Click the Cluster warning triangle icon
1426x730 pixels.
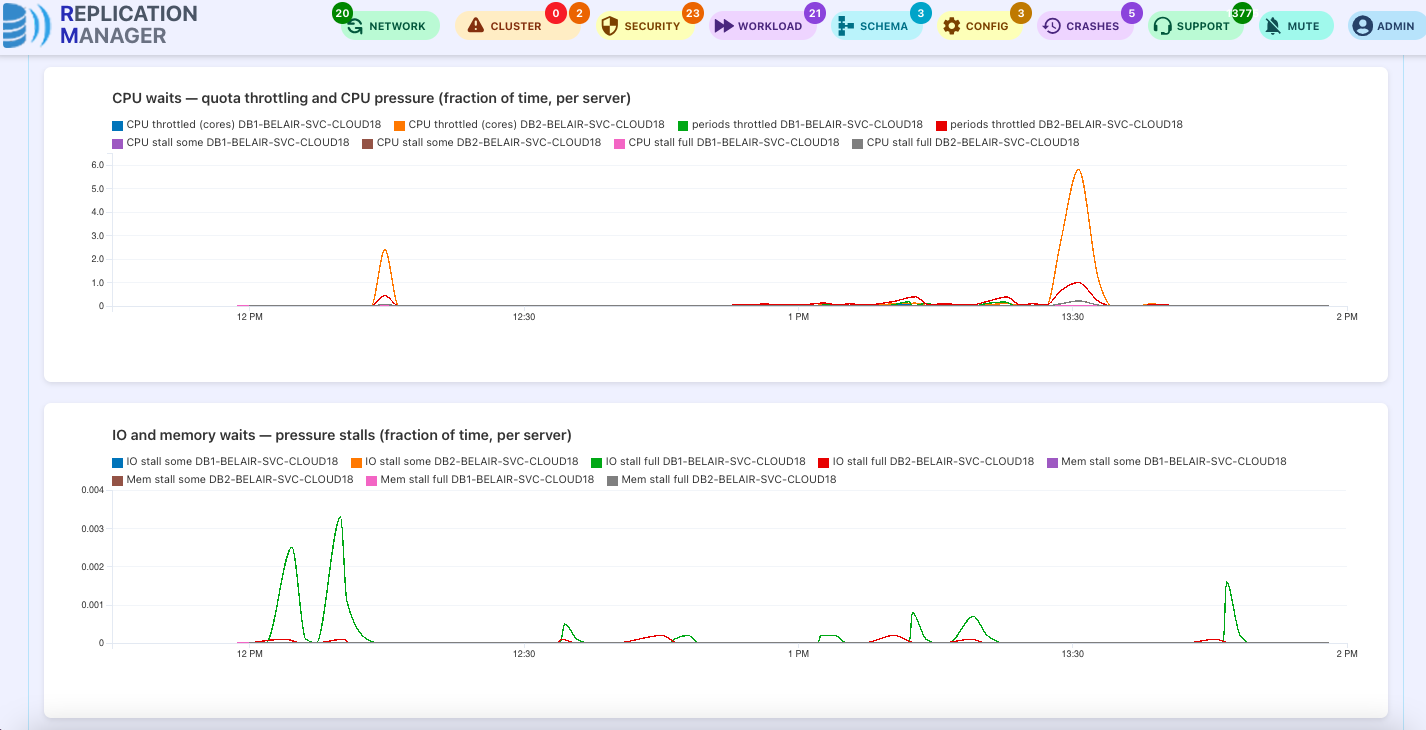[476, 26]
